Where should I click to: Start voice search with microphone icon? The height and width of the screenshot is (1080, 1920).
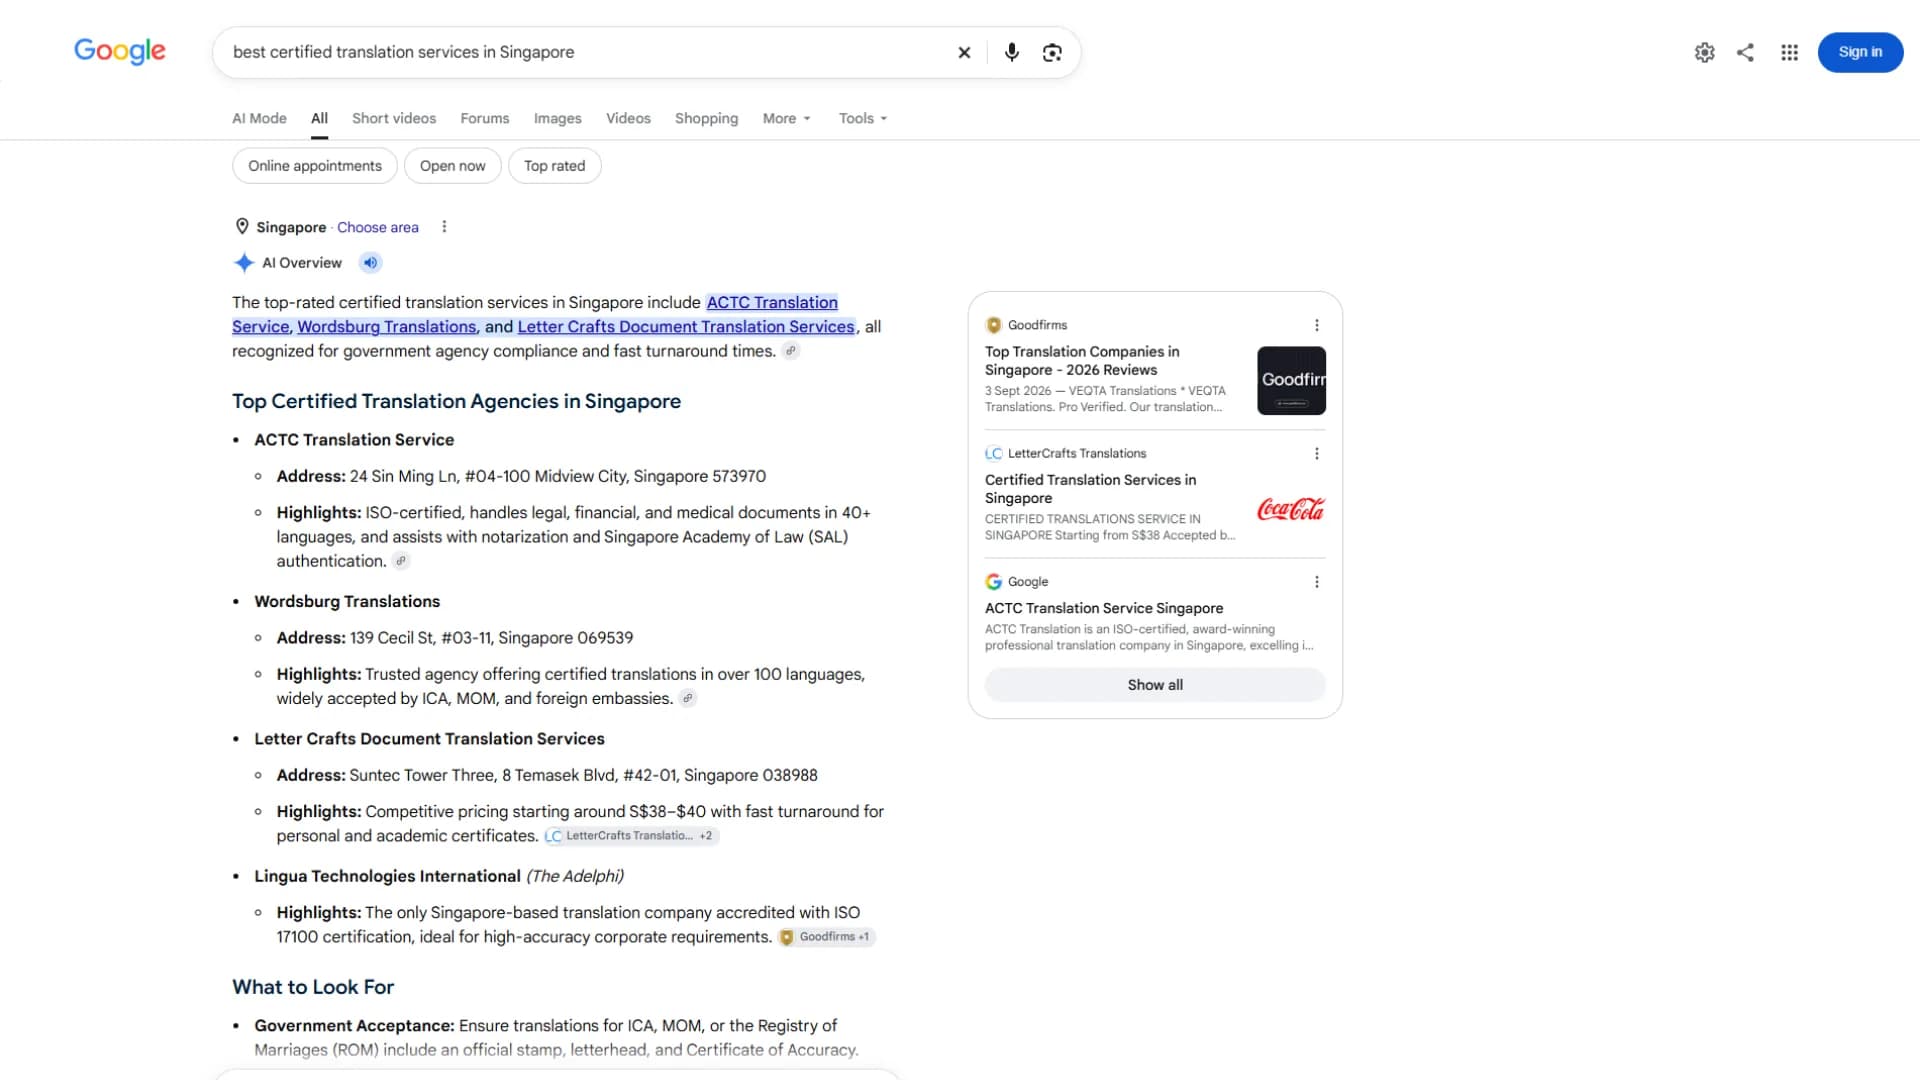pos(1011,53)
